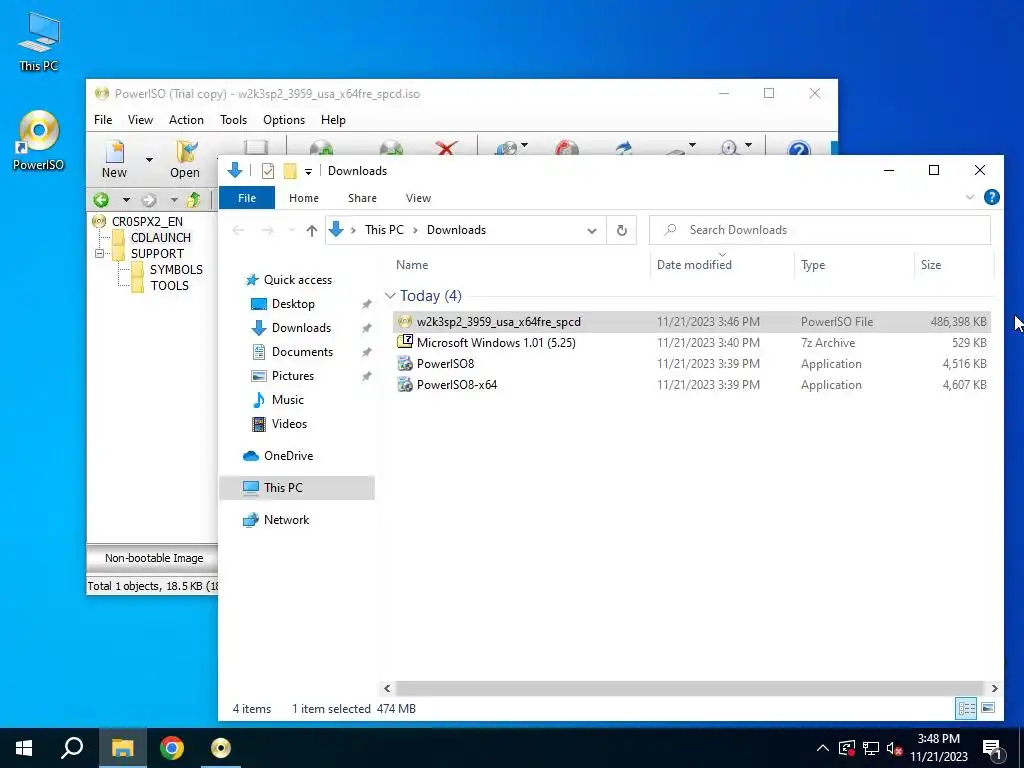Click Non-bootable Image button in PowerISO

click(154, 558)
